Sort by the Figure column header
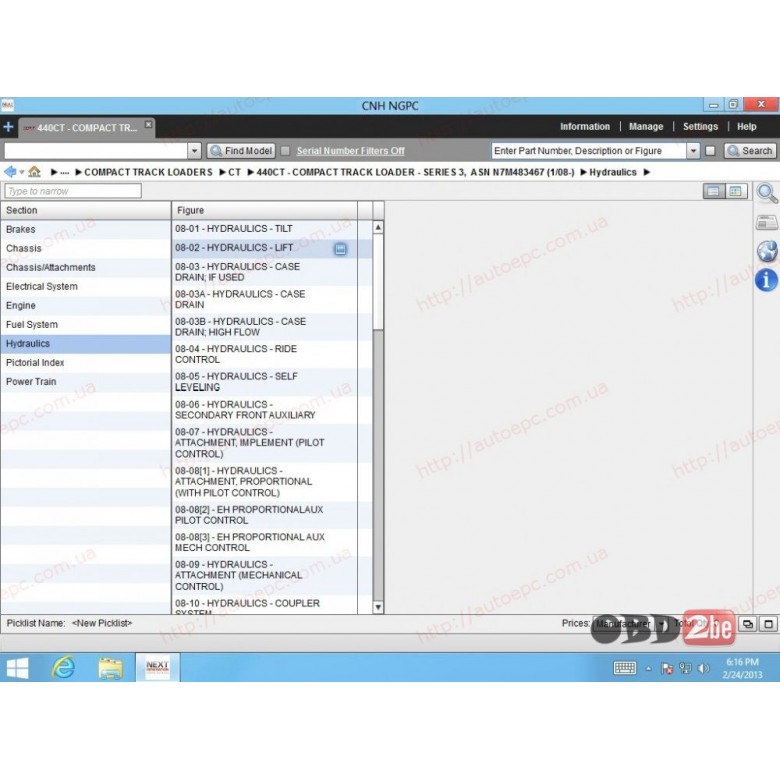 (x=265, y=210)
